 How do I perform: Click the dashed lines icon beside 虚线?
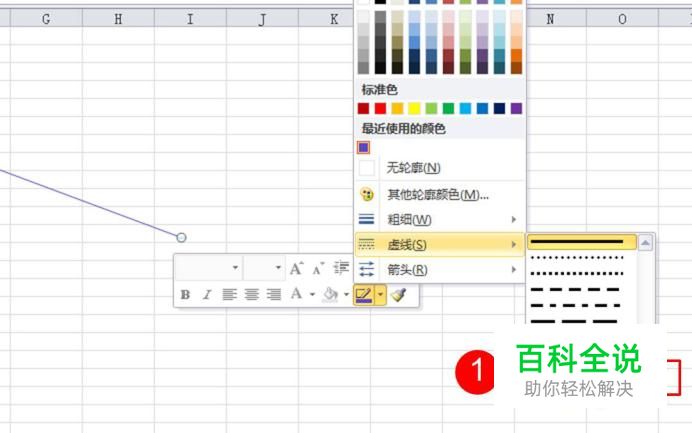[x=367, y=244]
